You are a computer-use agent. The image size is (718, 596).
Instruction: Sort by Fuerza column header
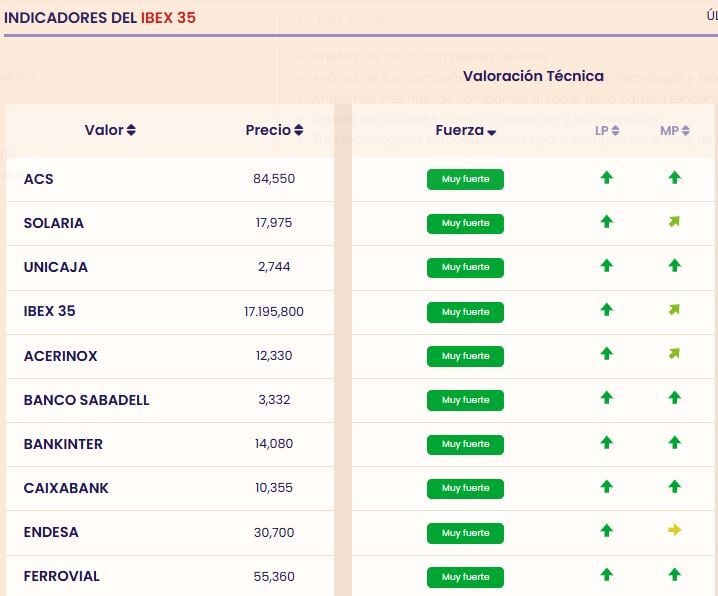click(x=466, y=130)
